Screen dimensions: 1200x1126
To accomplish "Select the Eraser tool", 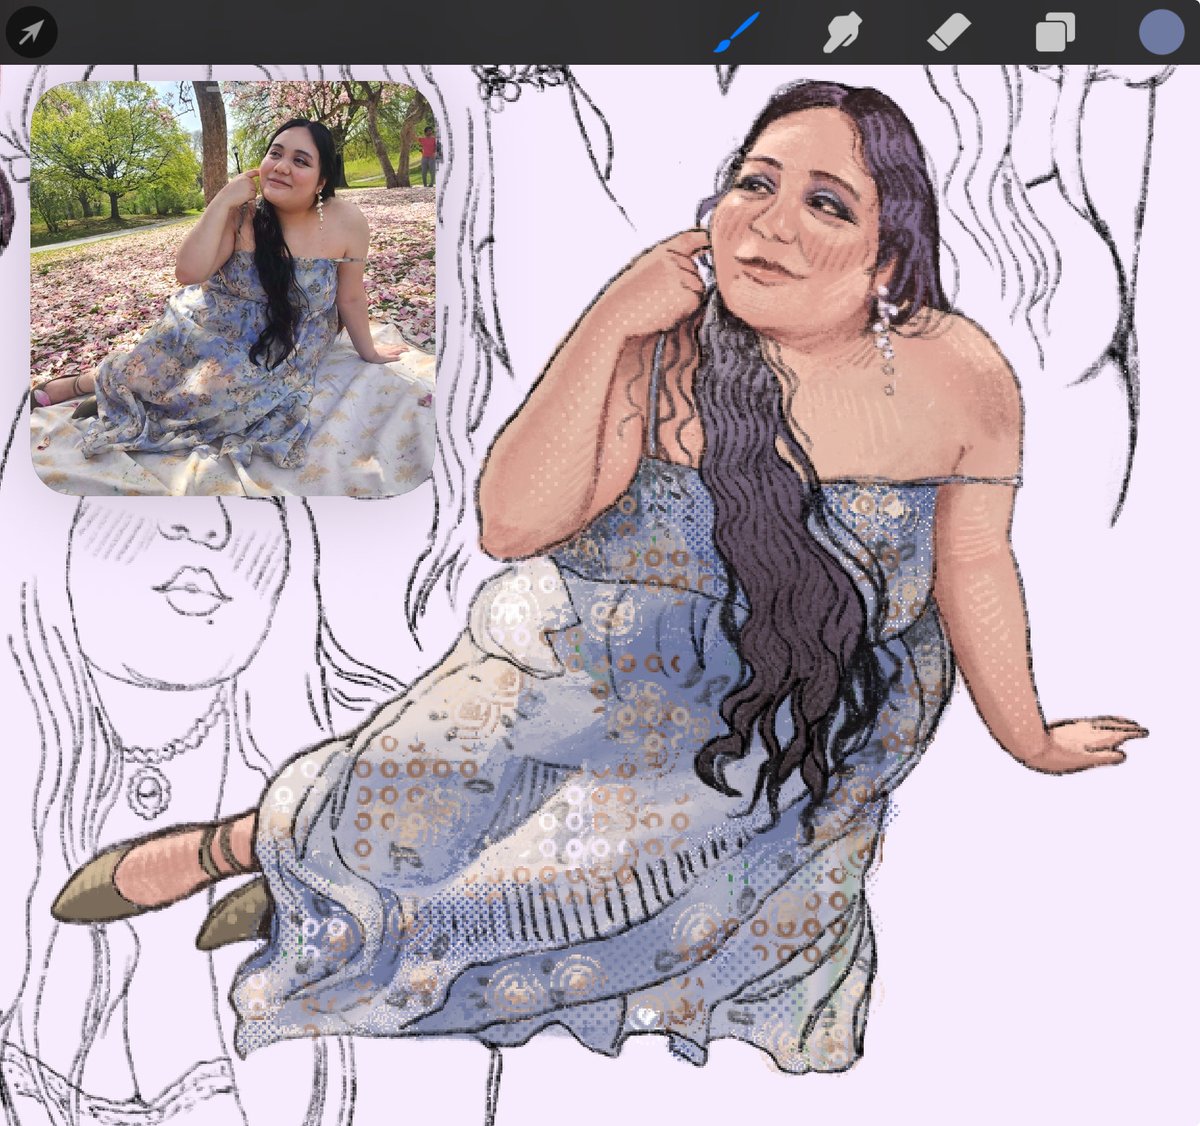I will [948, 32].
